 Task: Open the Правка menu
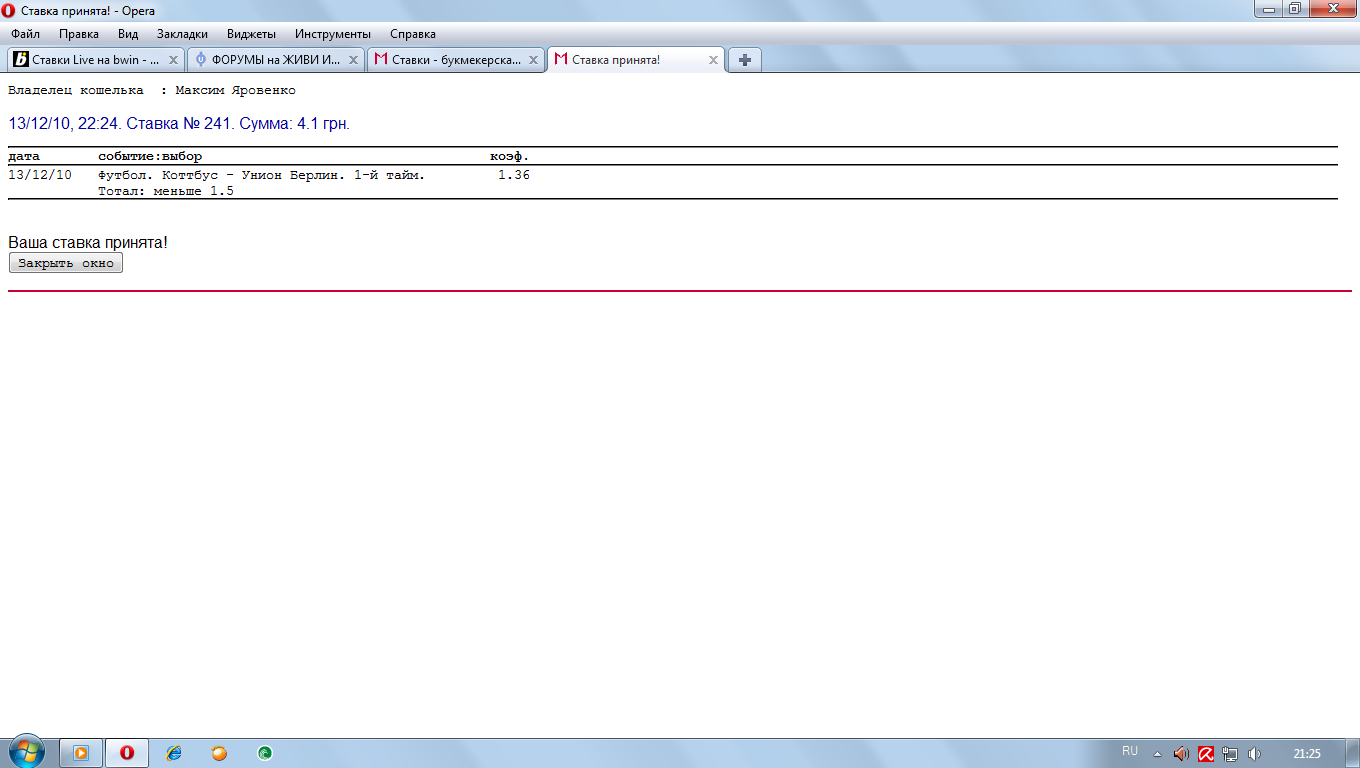[79, 33]
